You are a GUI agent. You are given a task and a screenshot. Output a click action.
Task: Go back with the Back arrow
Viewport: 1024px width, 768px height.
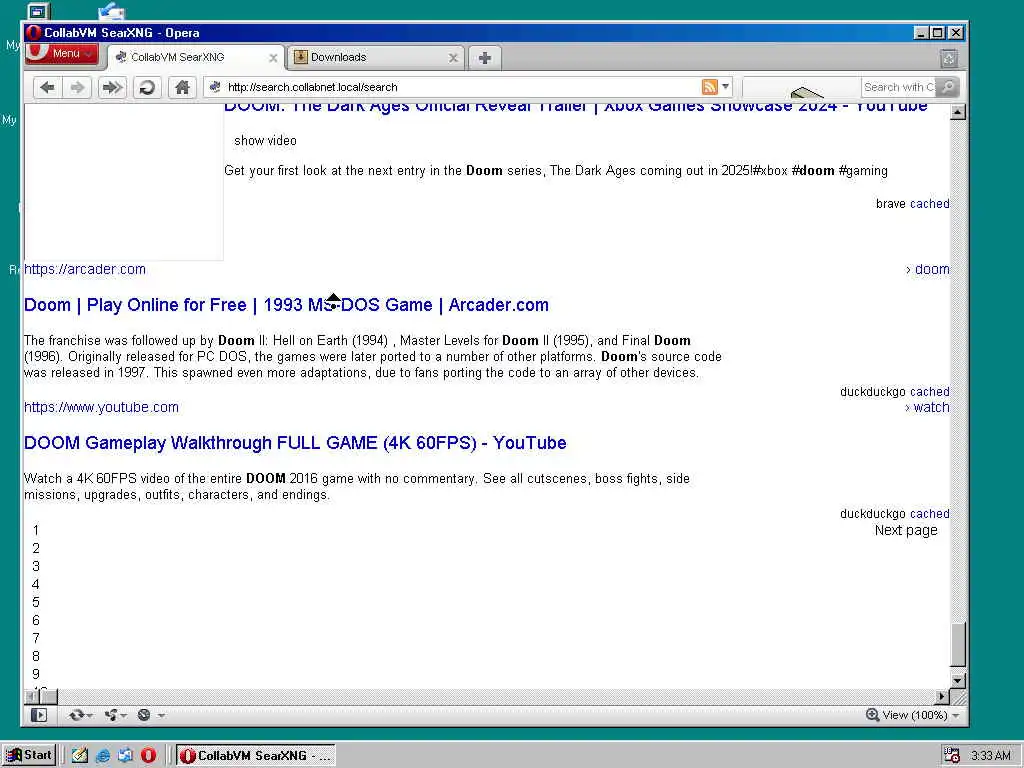click(x=47, y=87)
